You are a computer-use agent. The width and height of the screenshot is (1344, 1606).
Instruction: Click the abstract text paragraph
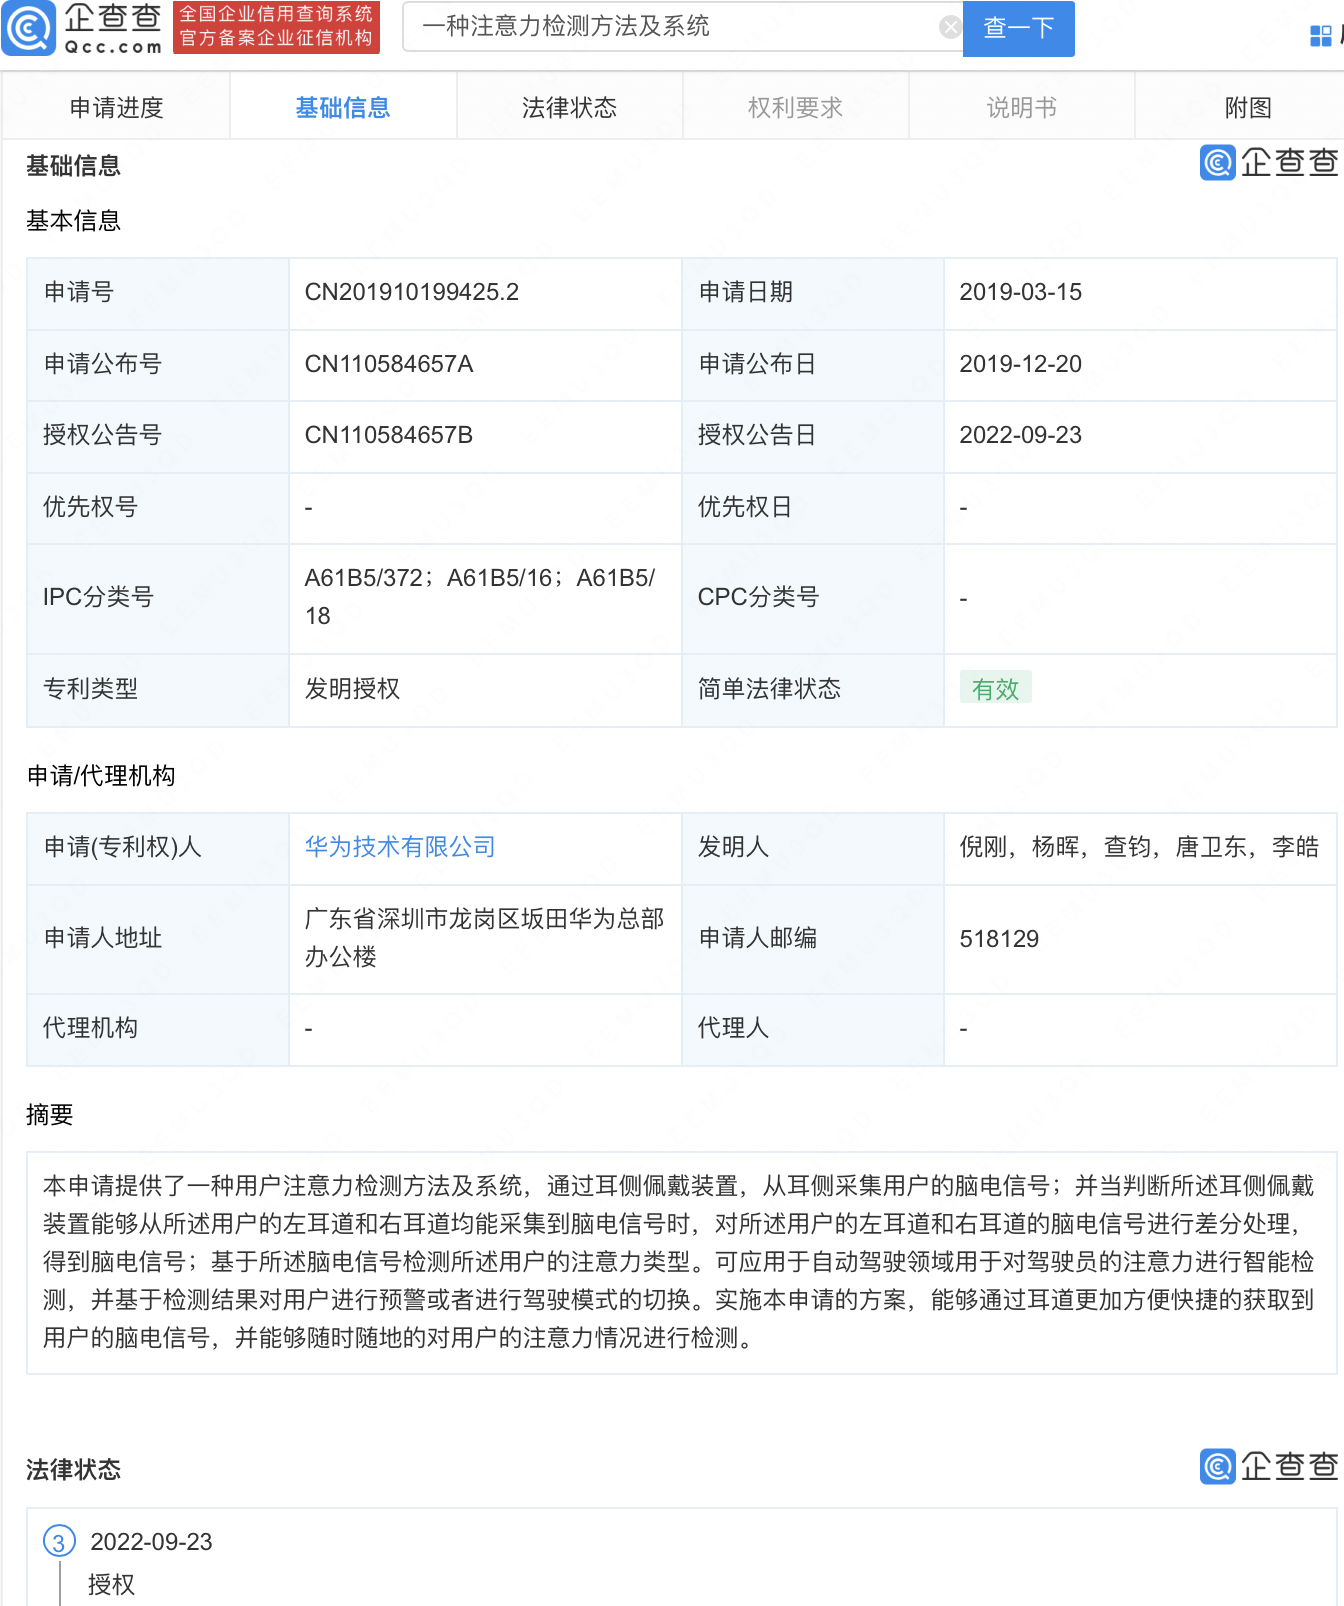[681, 1262]
